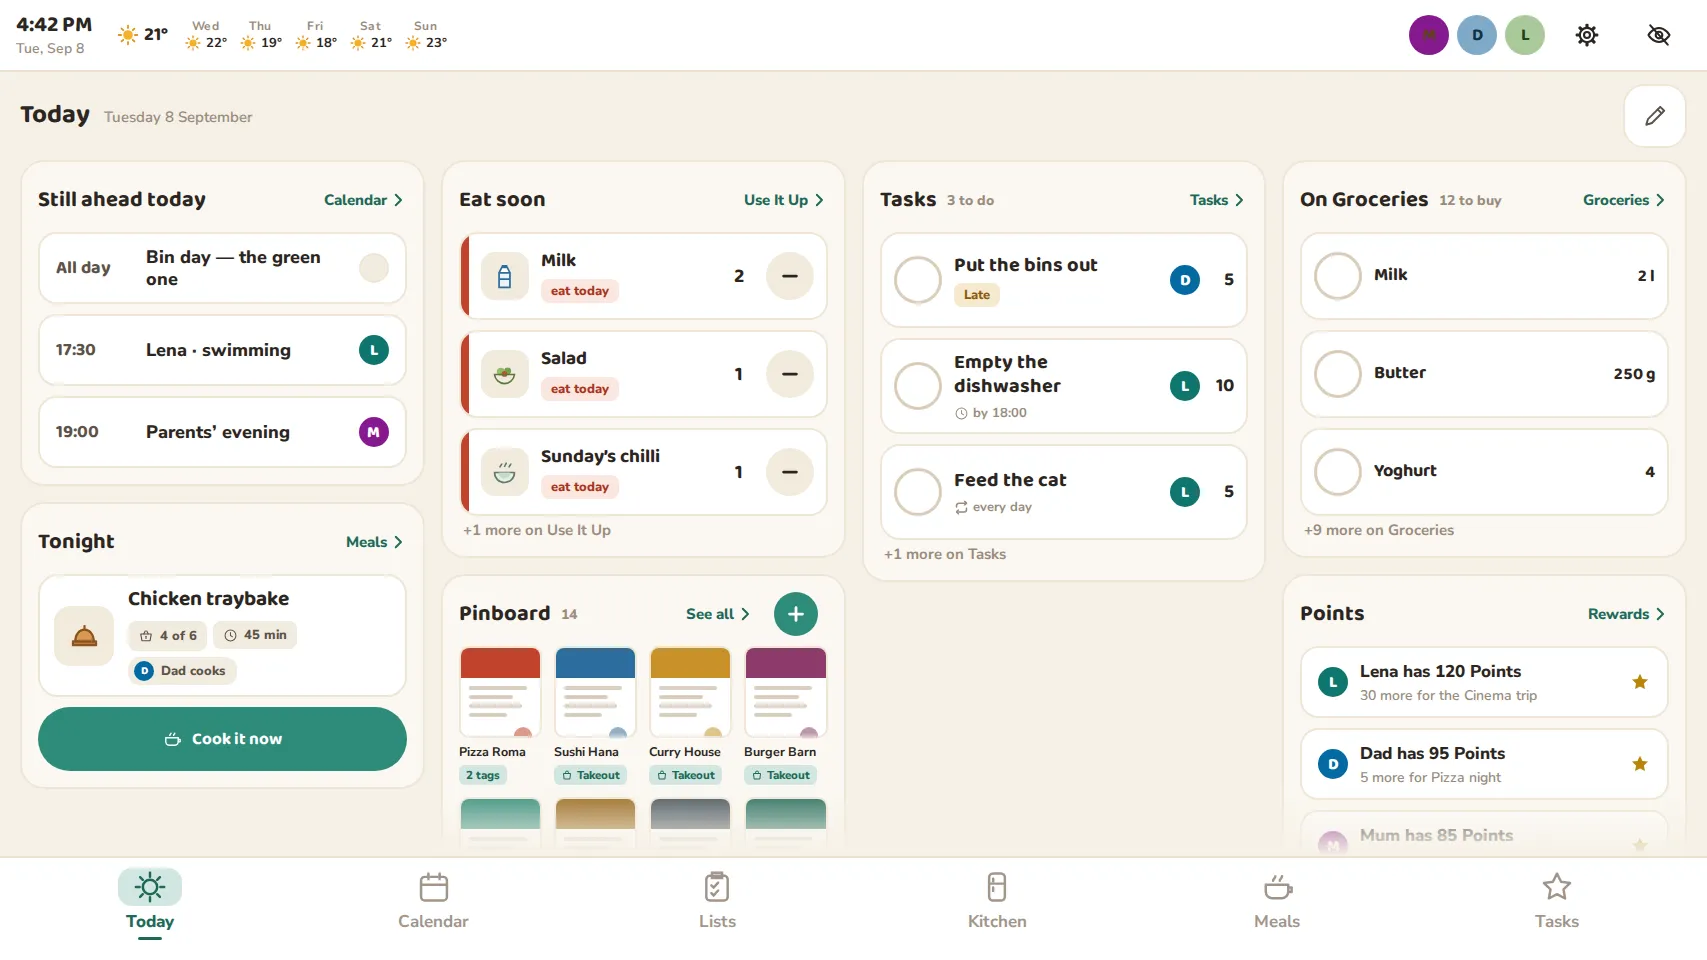
Task: Open Tasks link in Tasks card header
Action: [x=1217, y=200]
